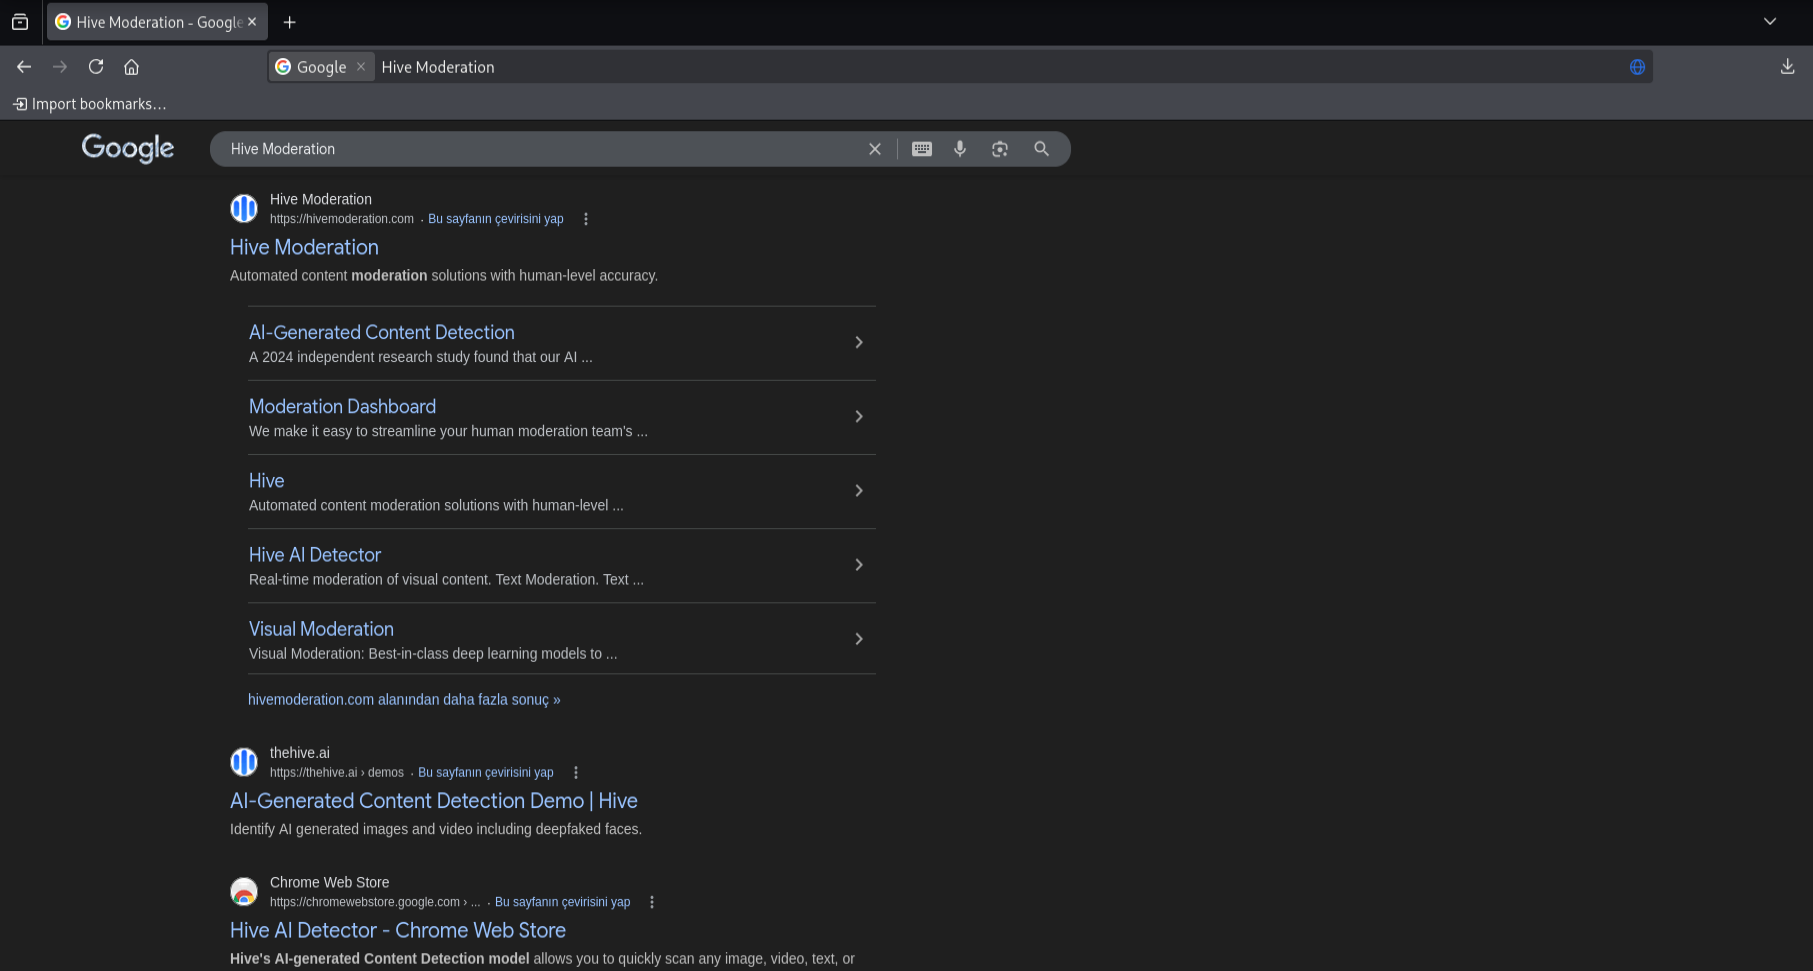Select the Hive Moderation - Google tab
The height and width of the screenshot is (971, 1813).
(156, 22)
